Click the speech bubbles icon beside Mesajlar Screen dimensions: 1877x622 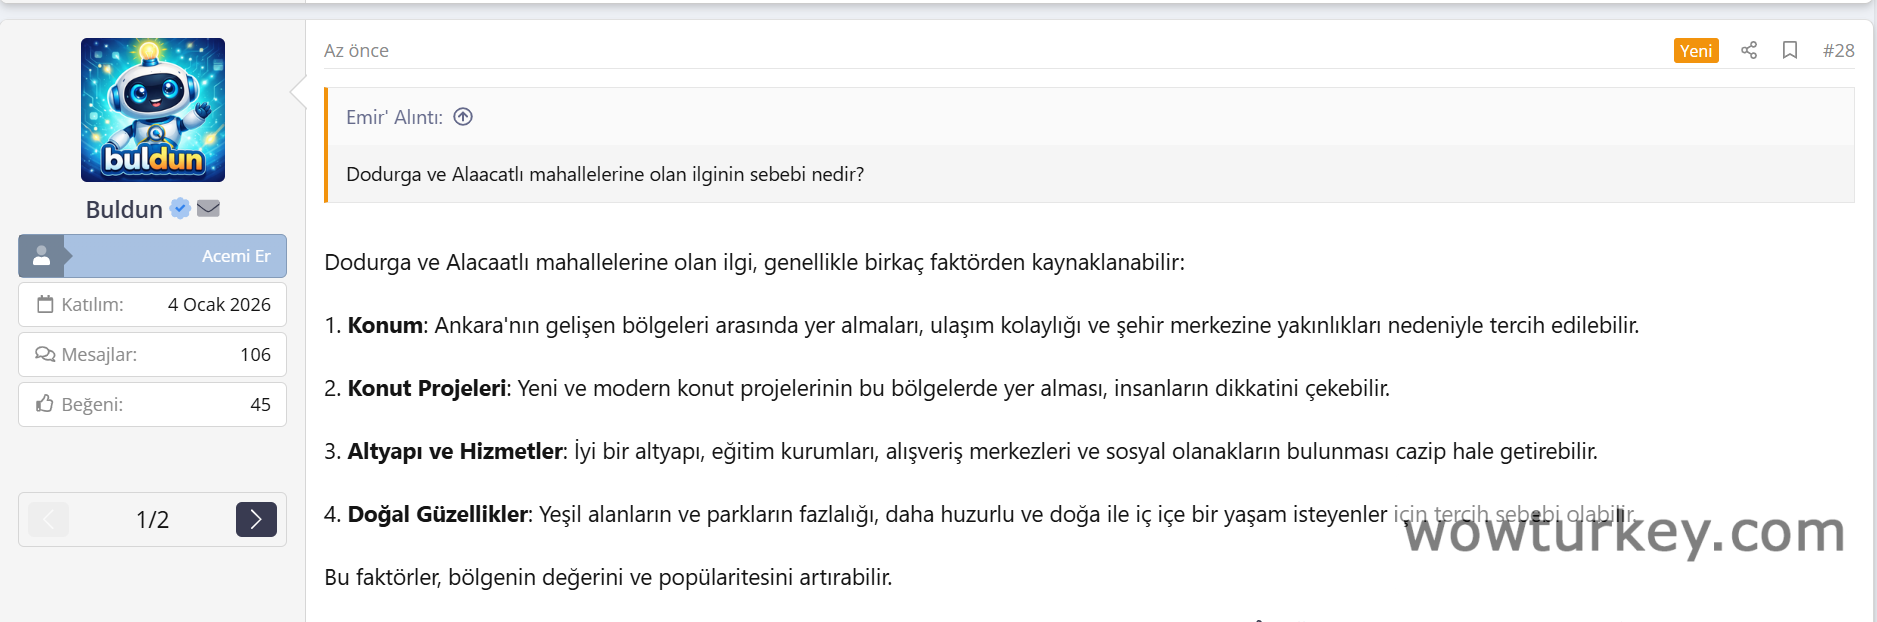click(x=45, y=354)
